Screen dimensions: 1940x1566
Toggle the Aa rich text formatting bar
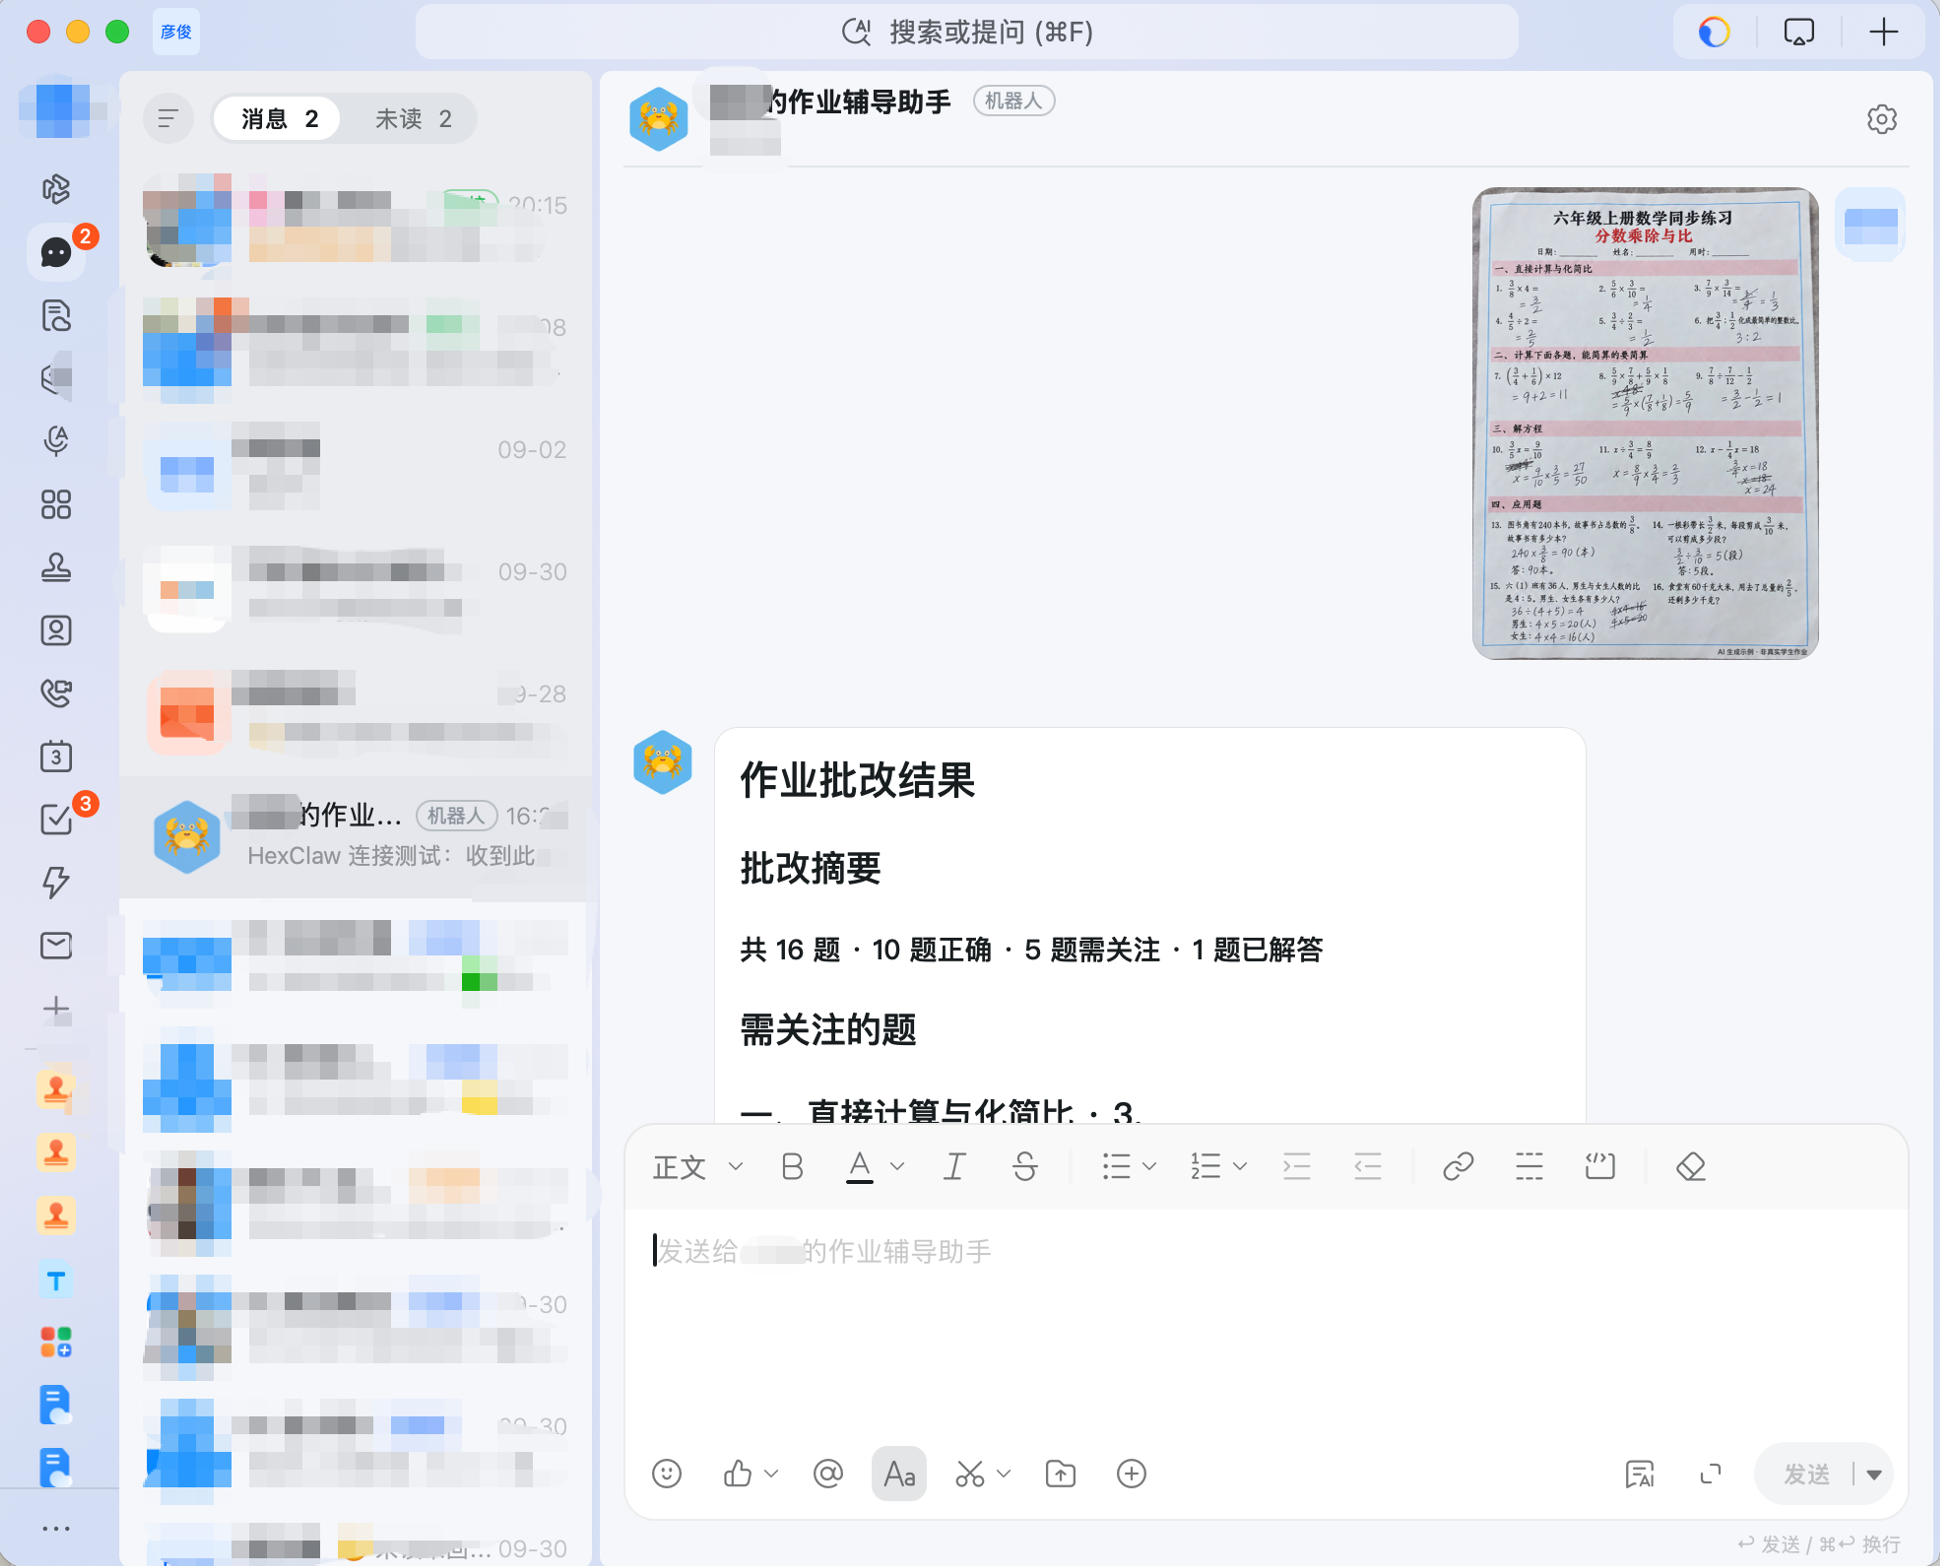coord(899,1473)
